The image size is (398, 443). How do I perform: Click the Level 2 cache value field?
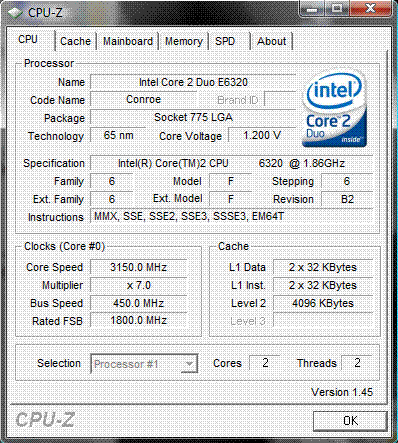point(323,303)
